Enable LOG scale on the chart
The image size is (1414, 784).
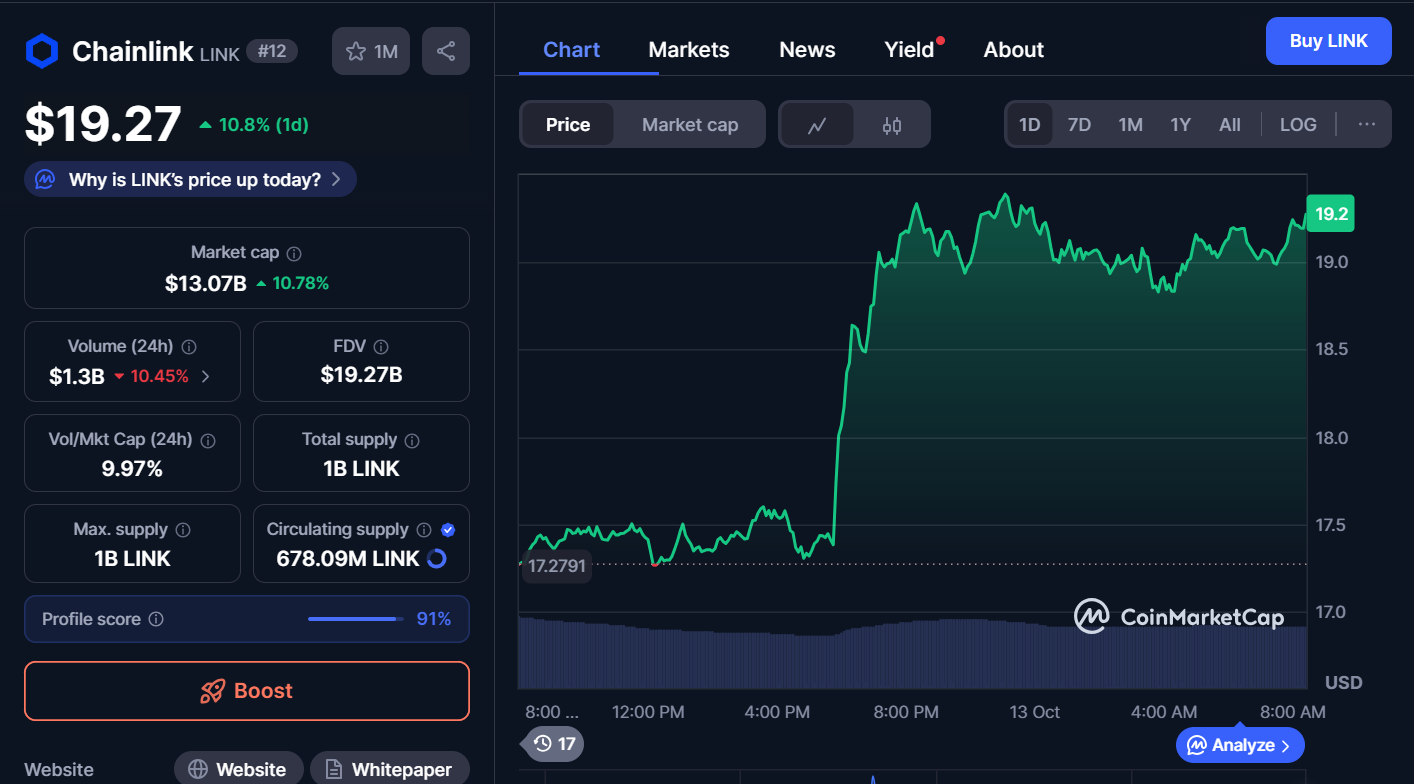(1297, 125)
